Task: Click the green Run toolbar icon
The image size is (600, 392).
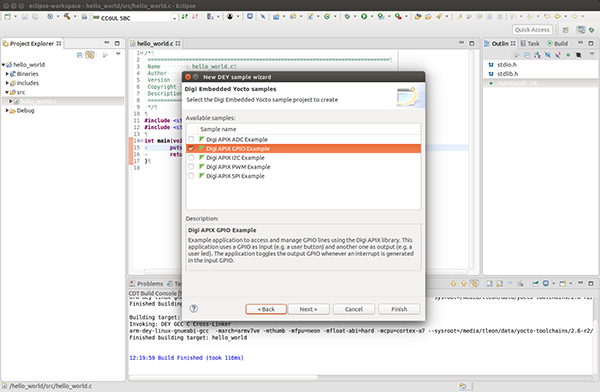Action: [x=364, y=16]
